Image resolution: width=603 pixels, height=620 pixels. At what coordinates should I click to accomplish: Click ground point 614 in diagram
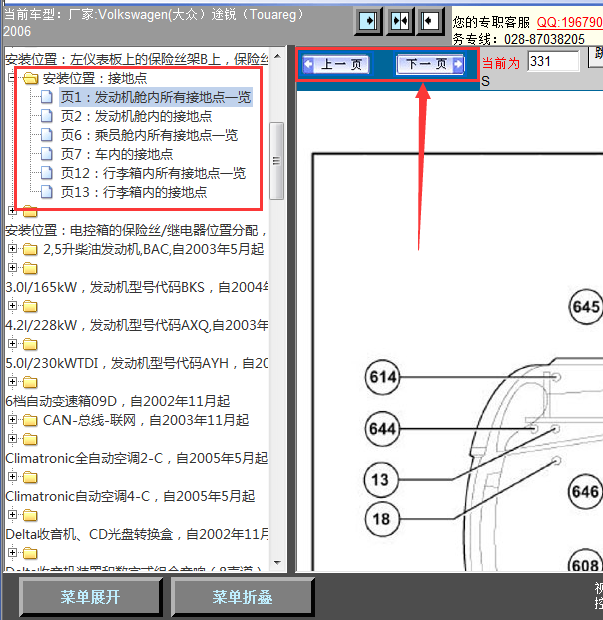click(x=382, y=377)
